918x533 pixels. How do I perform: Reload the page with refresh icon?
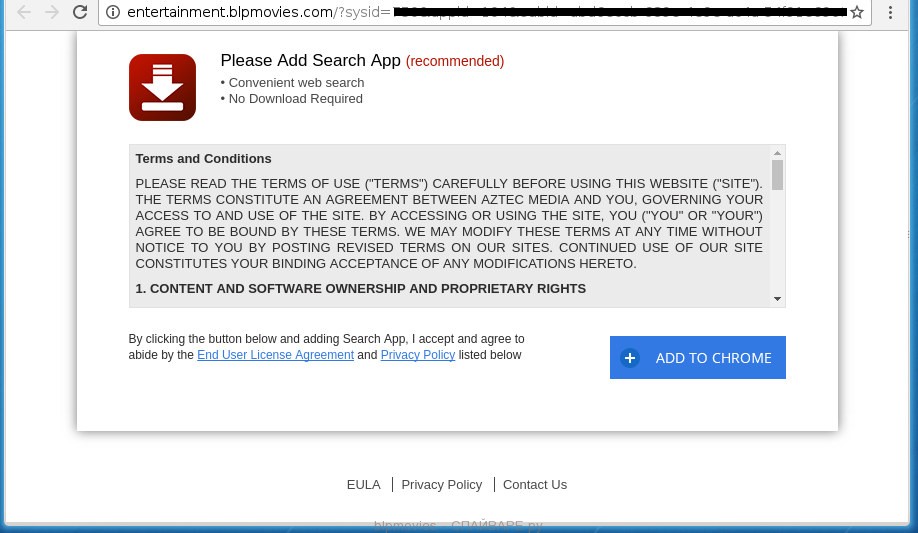click(x=80, y=12)
